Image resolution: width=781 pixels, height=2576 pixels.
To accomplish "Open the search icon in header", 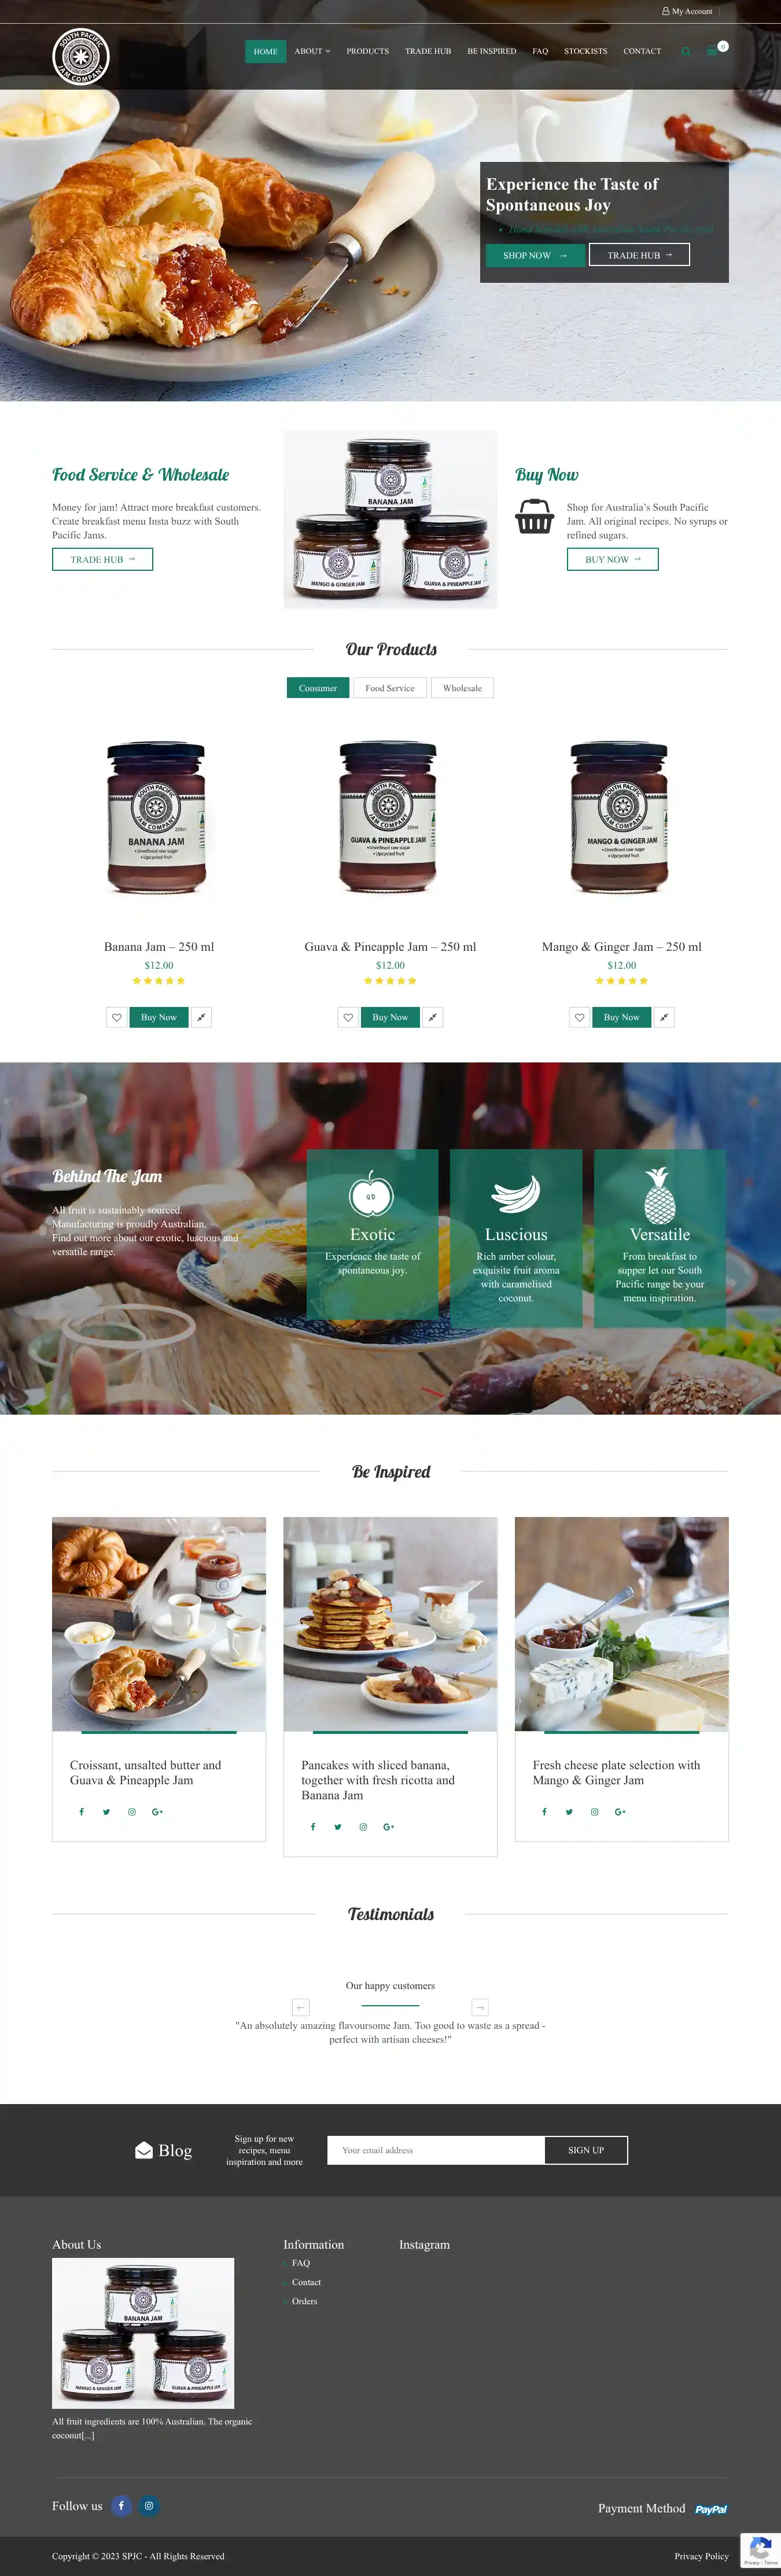I will click(x=686, y=51).
